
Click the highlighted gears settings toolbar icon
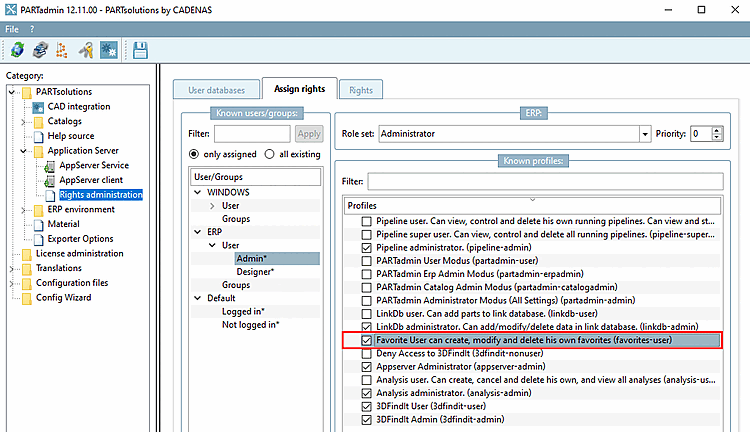pyautogui.click(x=109, y=50)
